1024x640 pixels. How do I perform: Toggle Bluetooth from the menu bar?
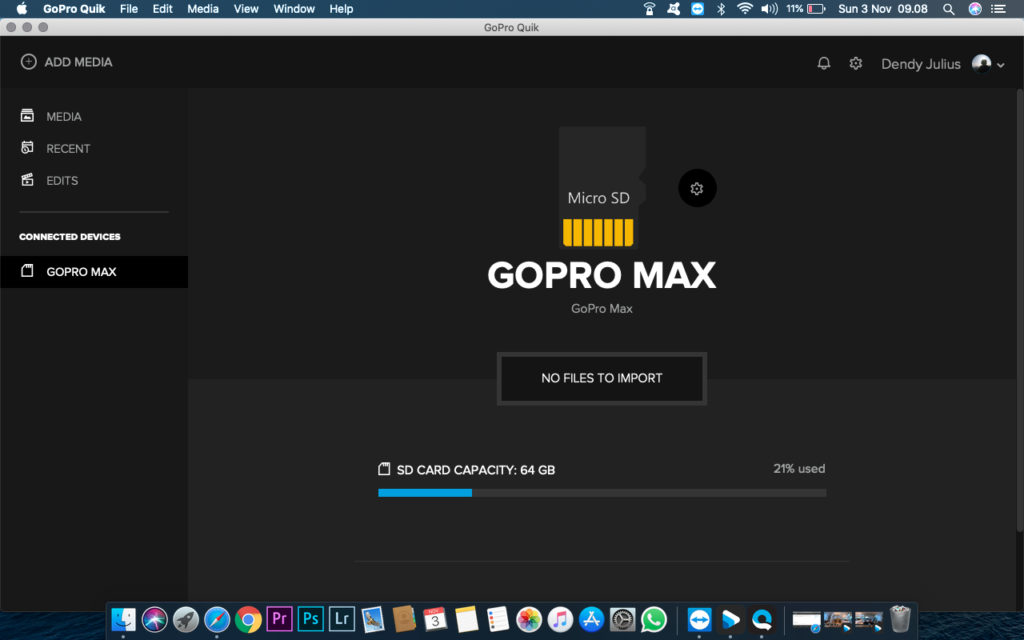722,9
